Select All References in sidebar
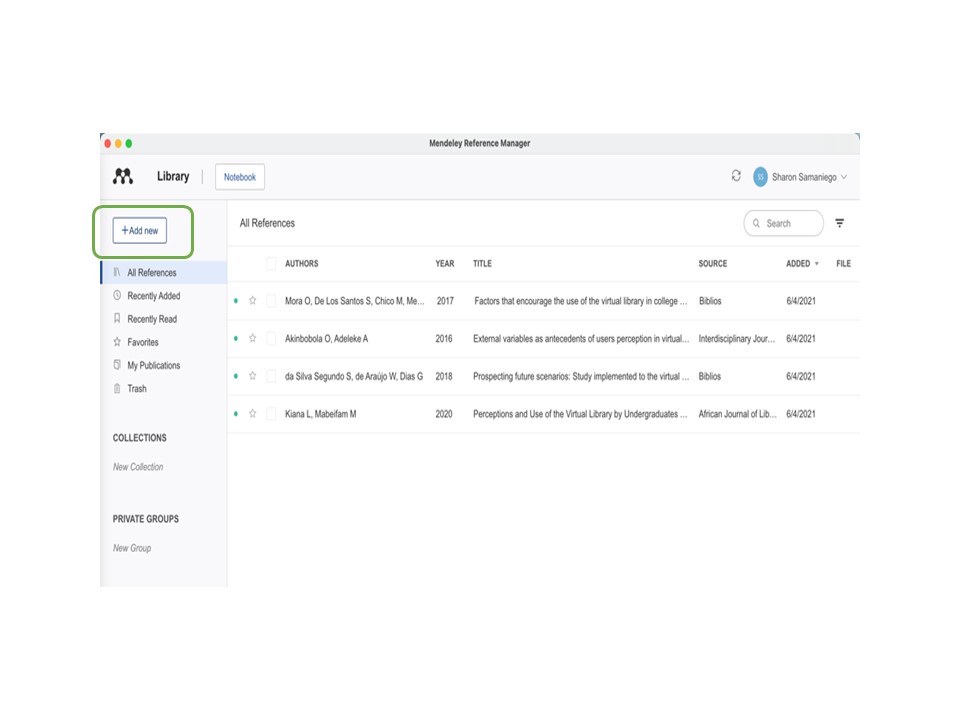 coord(164,272)
